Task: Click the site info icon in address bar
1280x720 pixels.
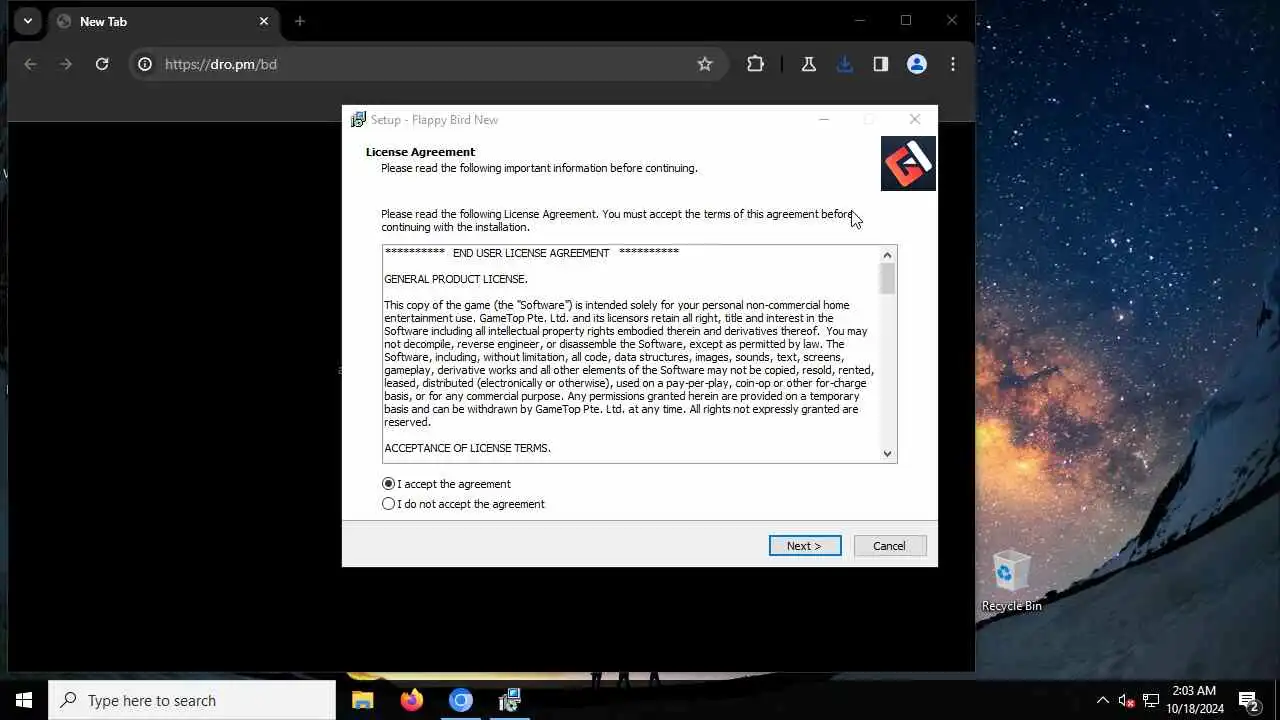Action: click(145, 64)
